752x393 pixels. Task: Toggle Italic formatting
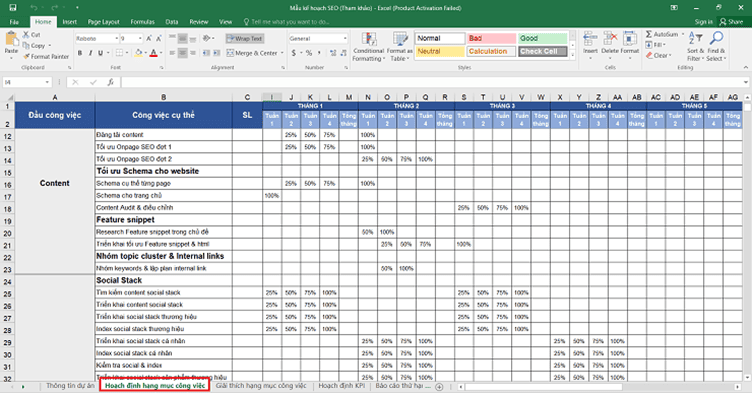click(x=90, y=53)
